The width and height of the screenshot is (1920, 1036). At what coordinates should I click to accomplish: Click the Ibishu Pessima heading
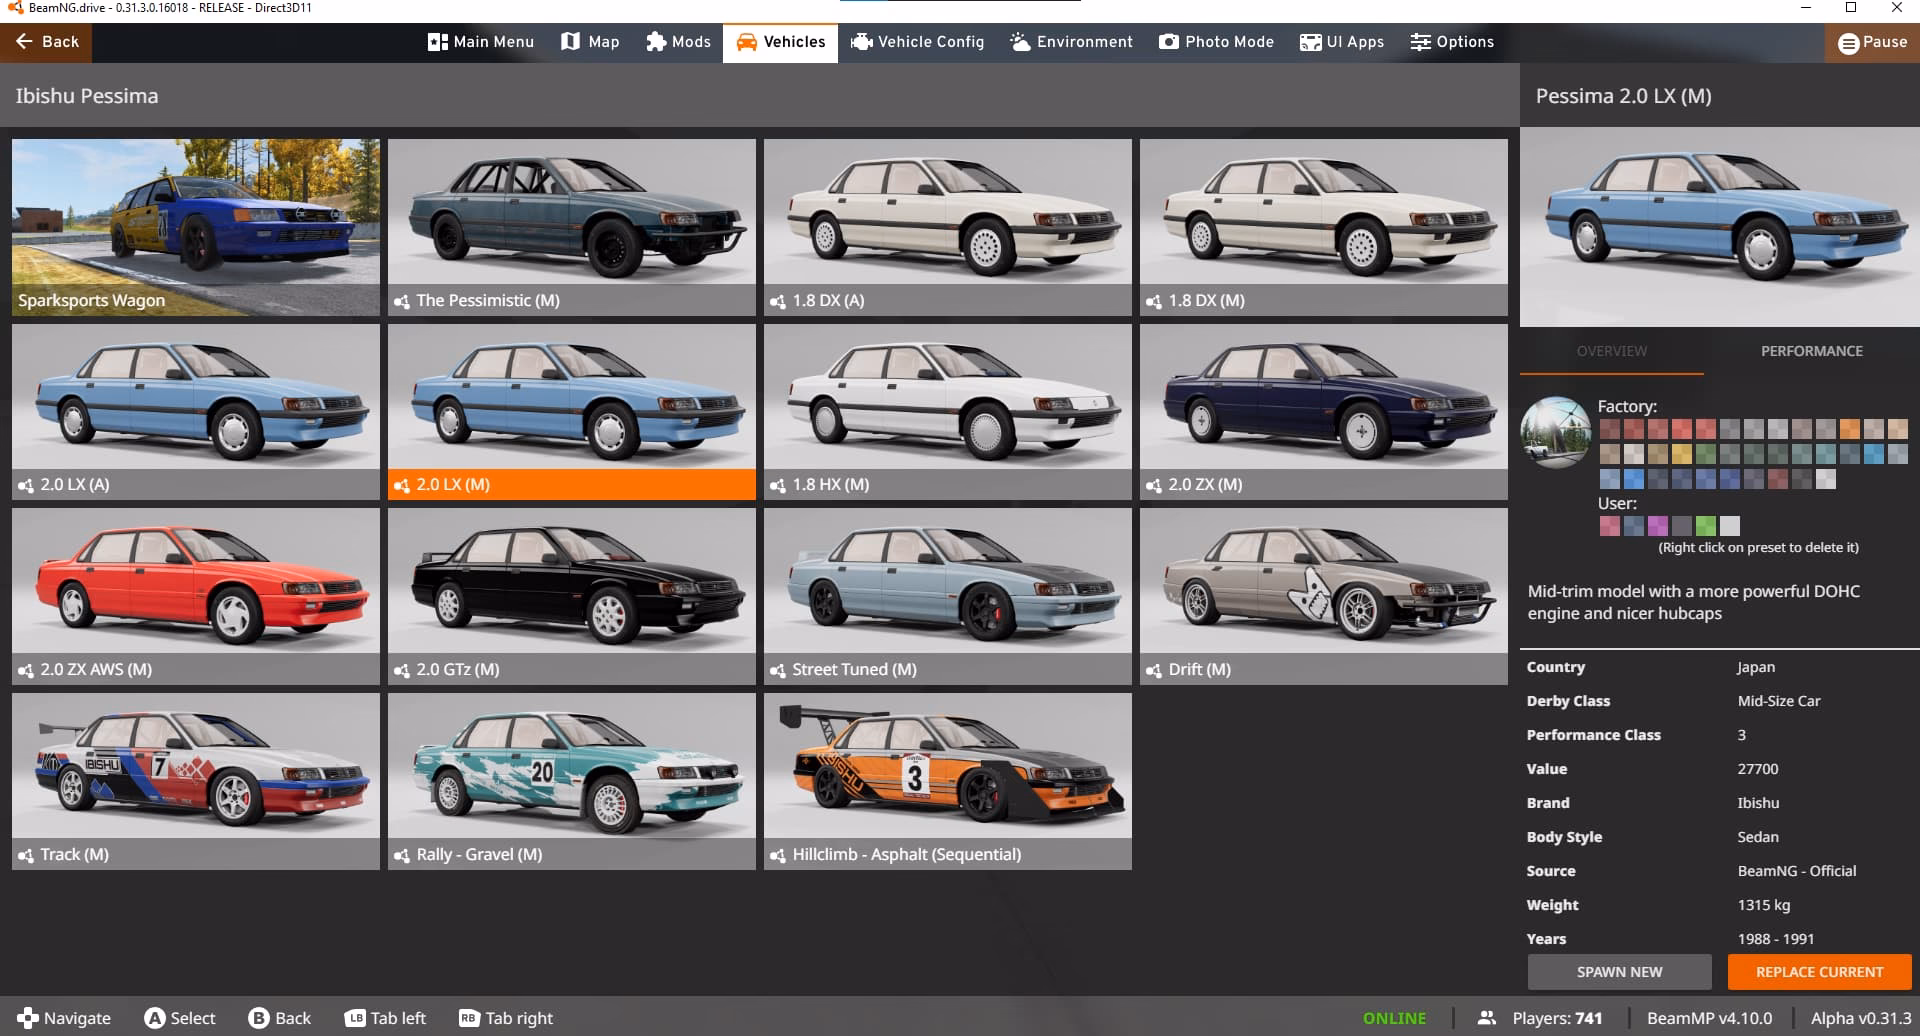pos(87,96)
